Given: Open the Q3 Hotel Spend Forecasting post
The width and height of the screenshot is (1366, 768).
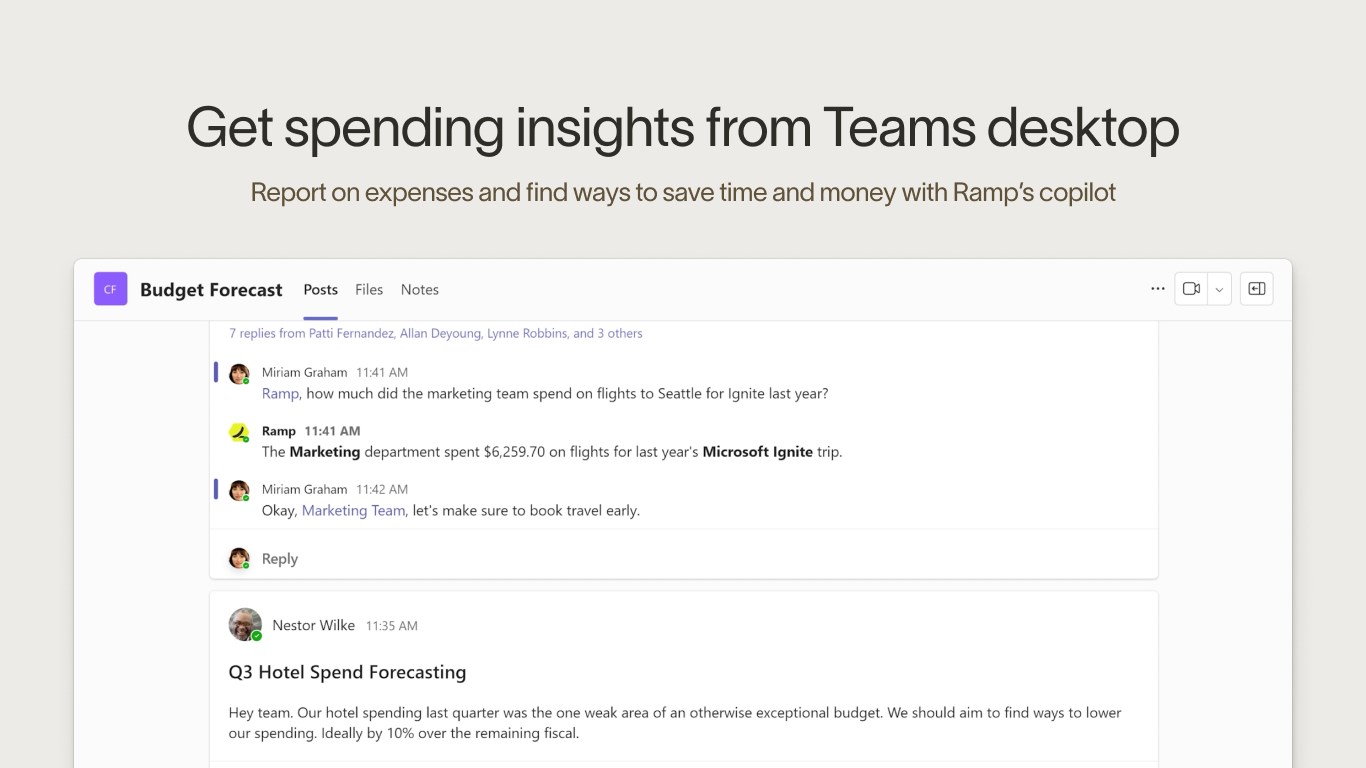Looking at the screenshot, I should (347, 672).
